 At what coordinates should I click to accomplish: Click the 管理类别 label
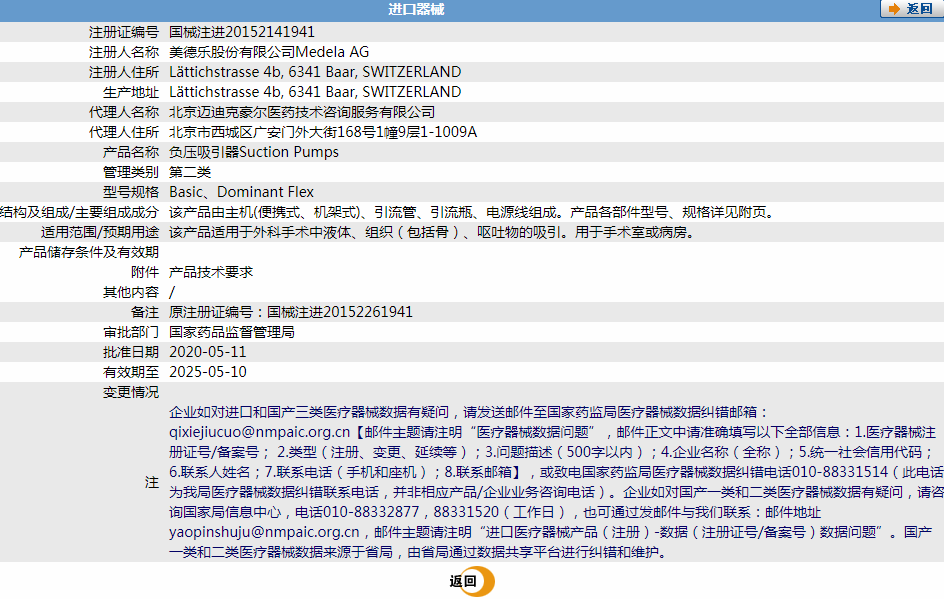(x=131, y=172)
